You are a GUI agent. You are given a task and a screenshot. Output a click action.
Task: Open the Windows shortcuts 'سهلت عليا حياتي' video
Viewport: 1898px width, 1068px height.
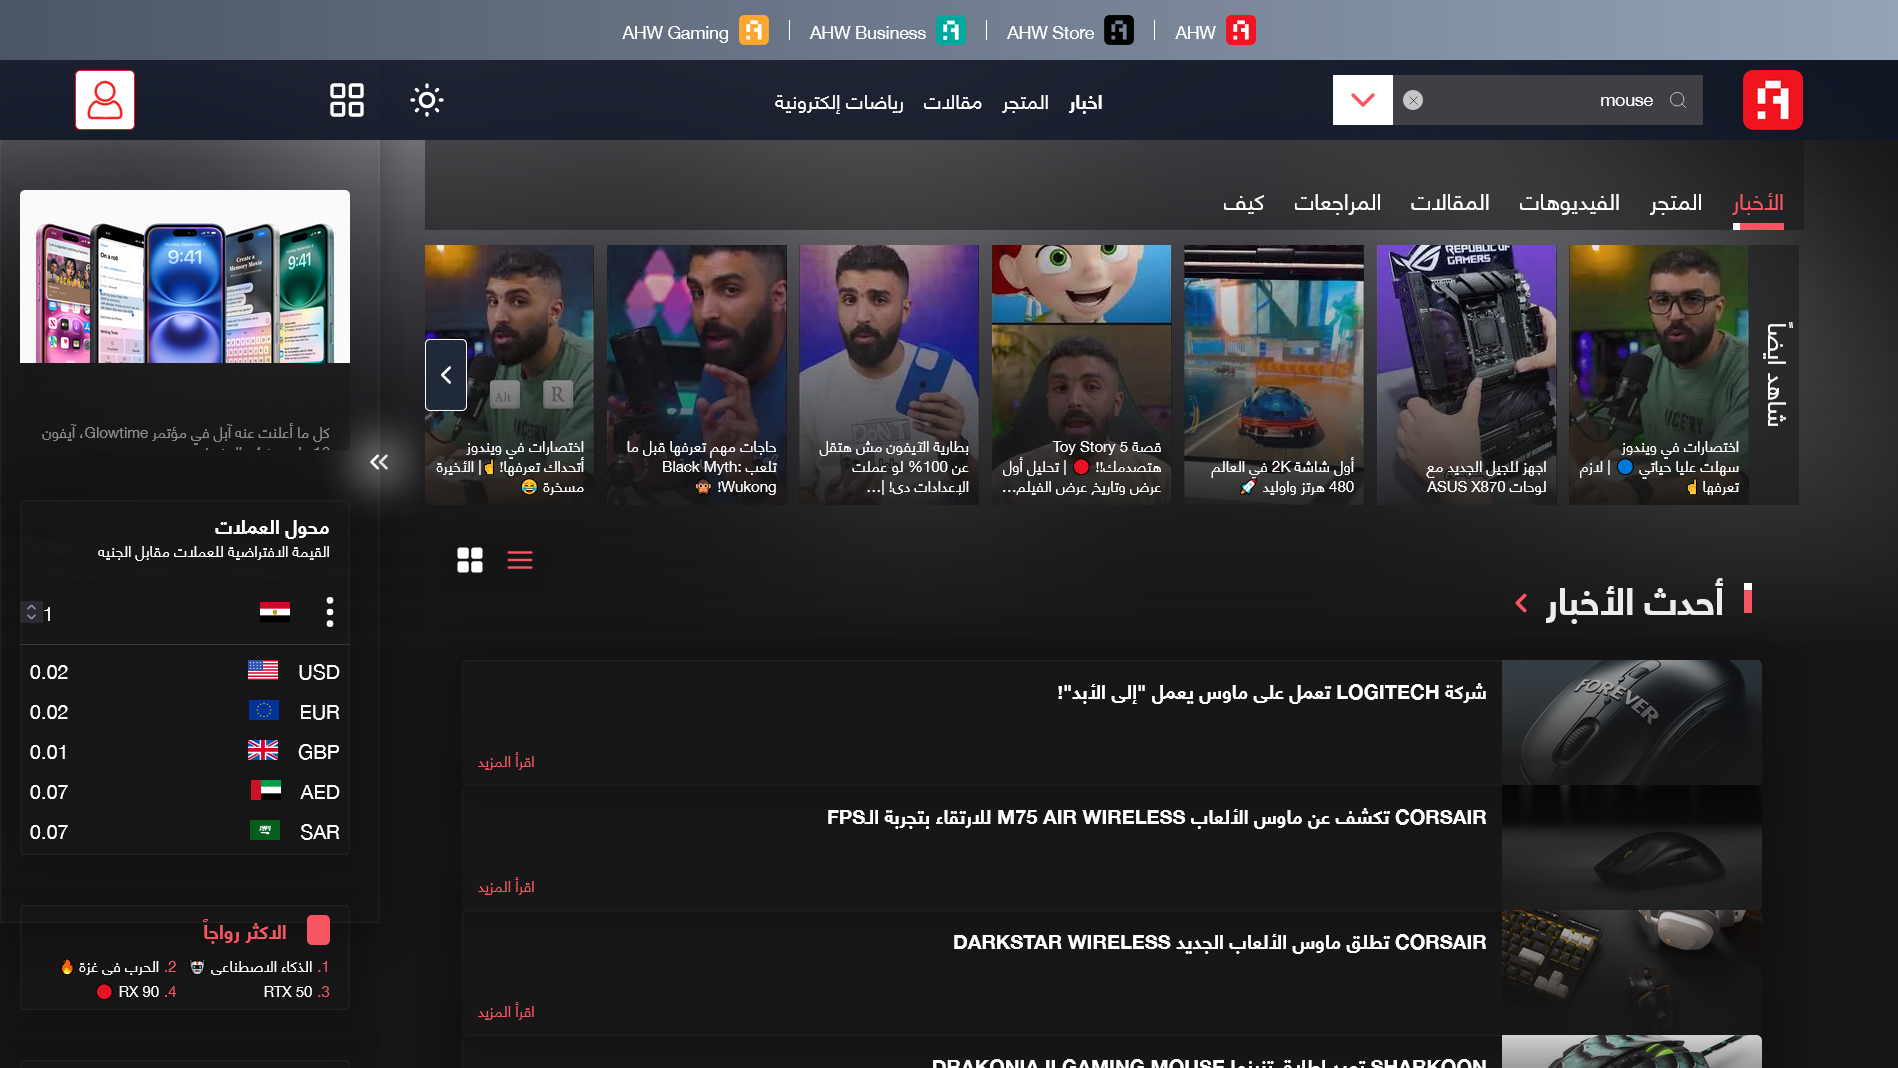tap(1659, 375)
